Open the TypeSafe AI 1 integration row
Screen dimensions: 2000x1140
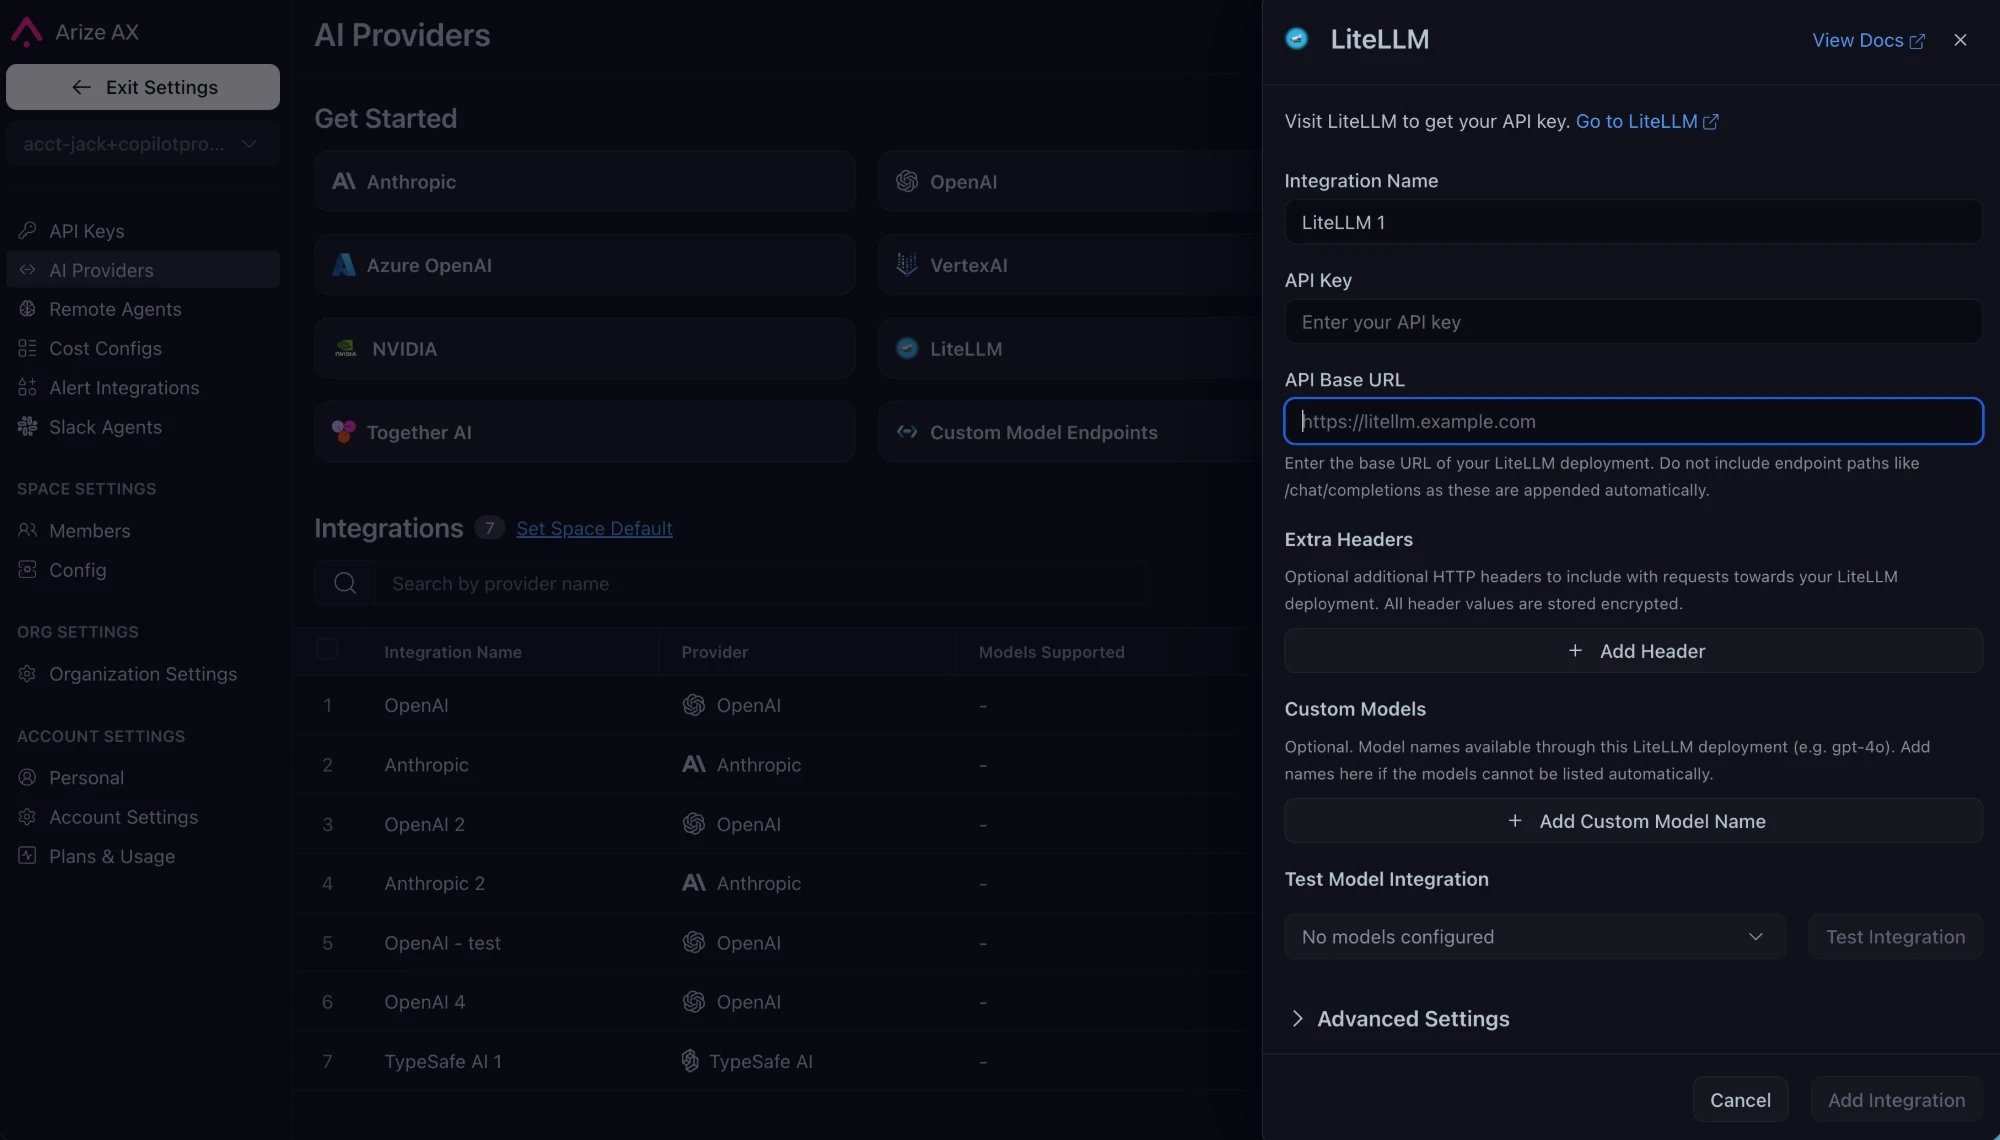[x=777, y=1061]
